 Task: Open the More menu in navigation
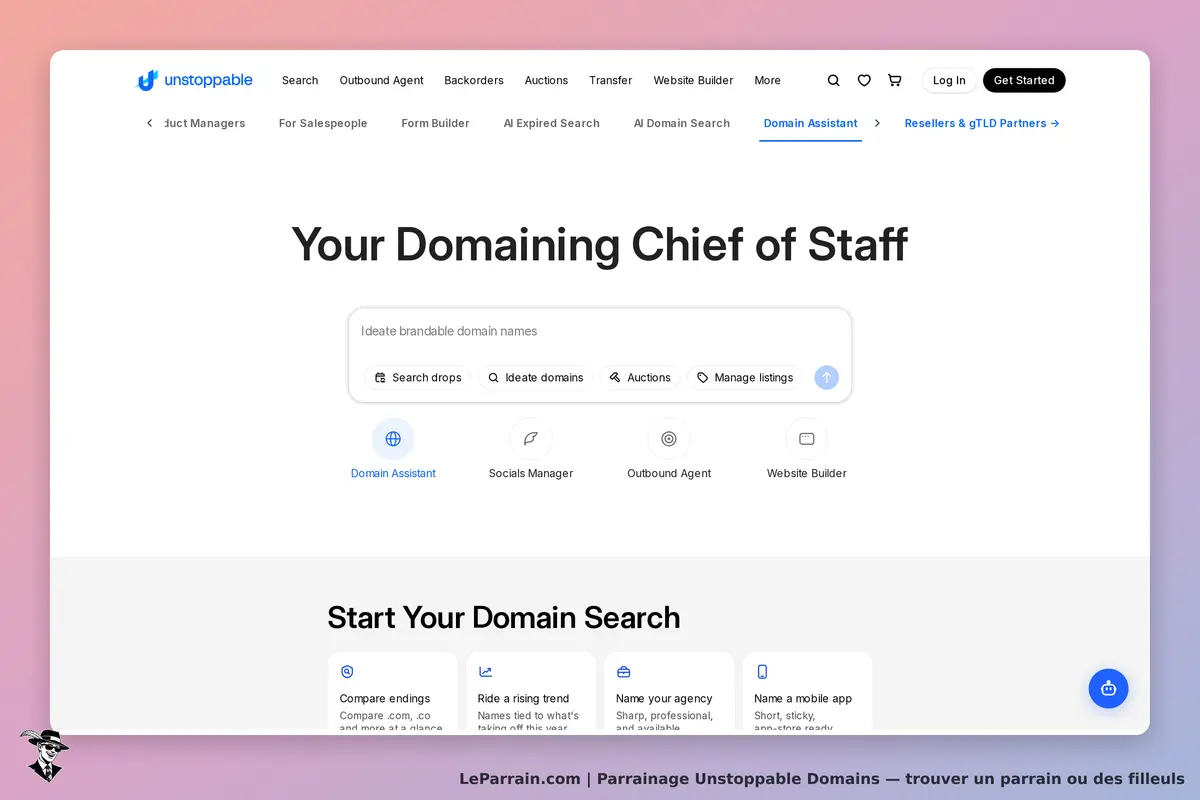coord(767,80)
